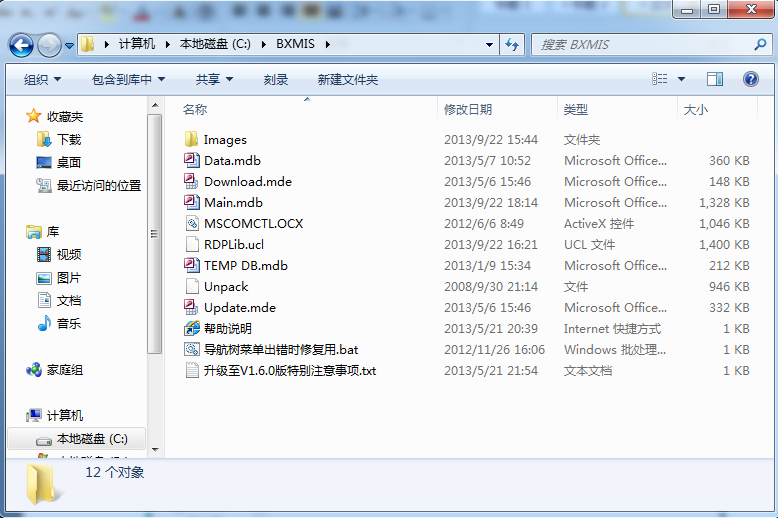Expand the arrow after BXMIS in path
Screen dimensions: 778x518
(327, 44)
